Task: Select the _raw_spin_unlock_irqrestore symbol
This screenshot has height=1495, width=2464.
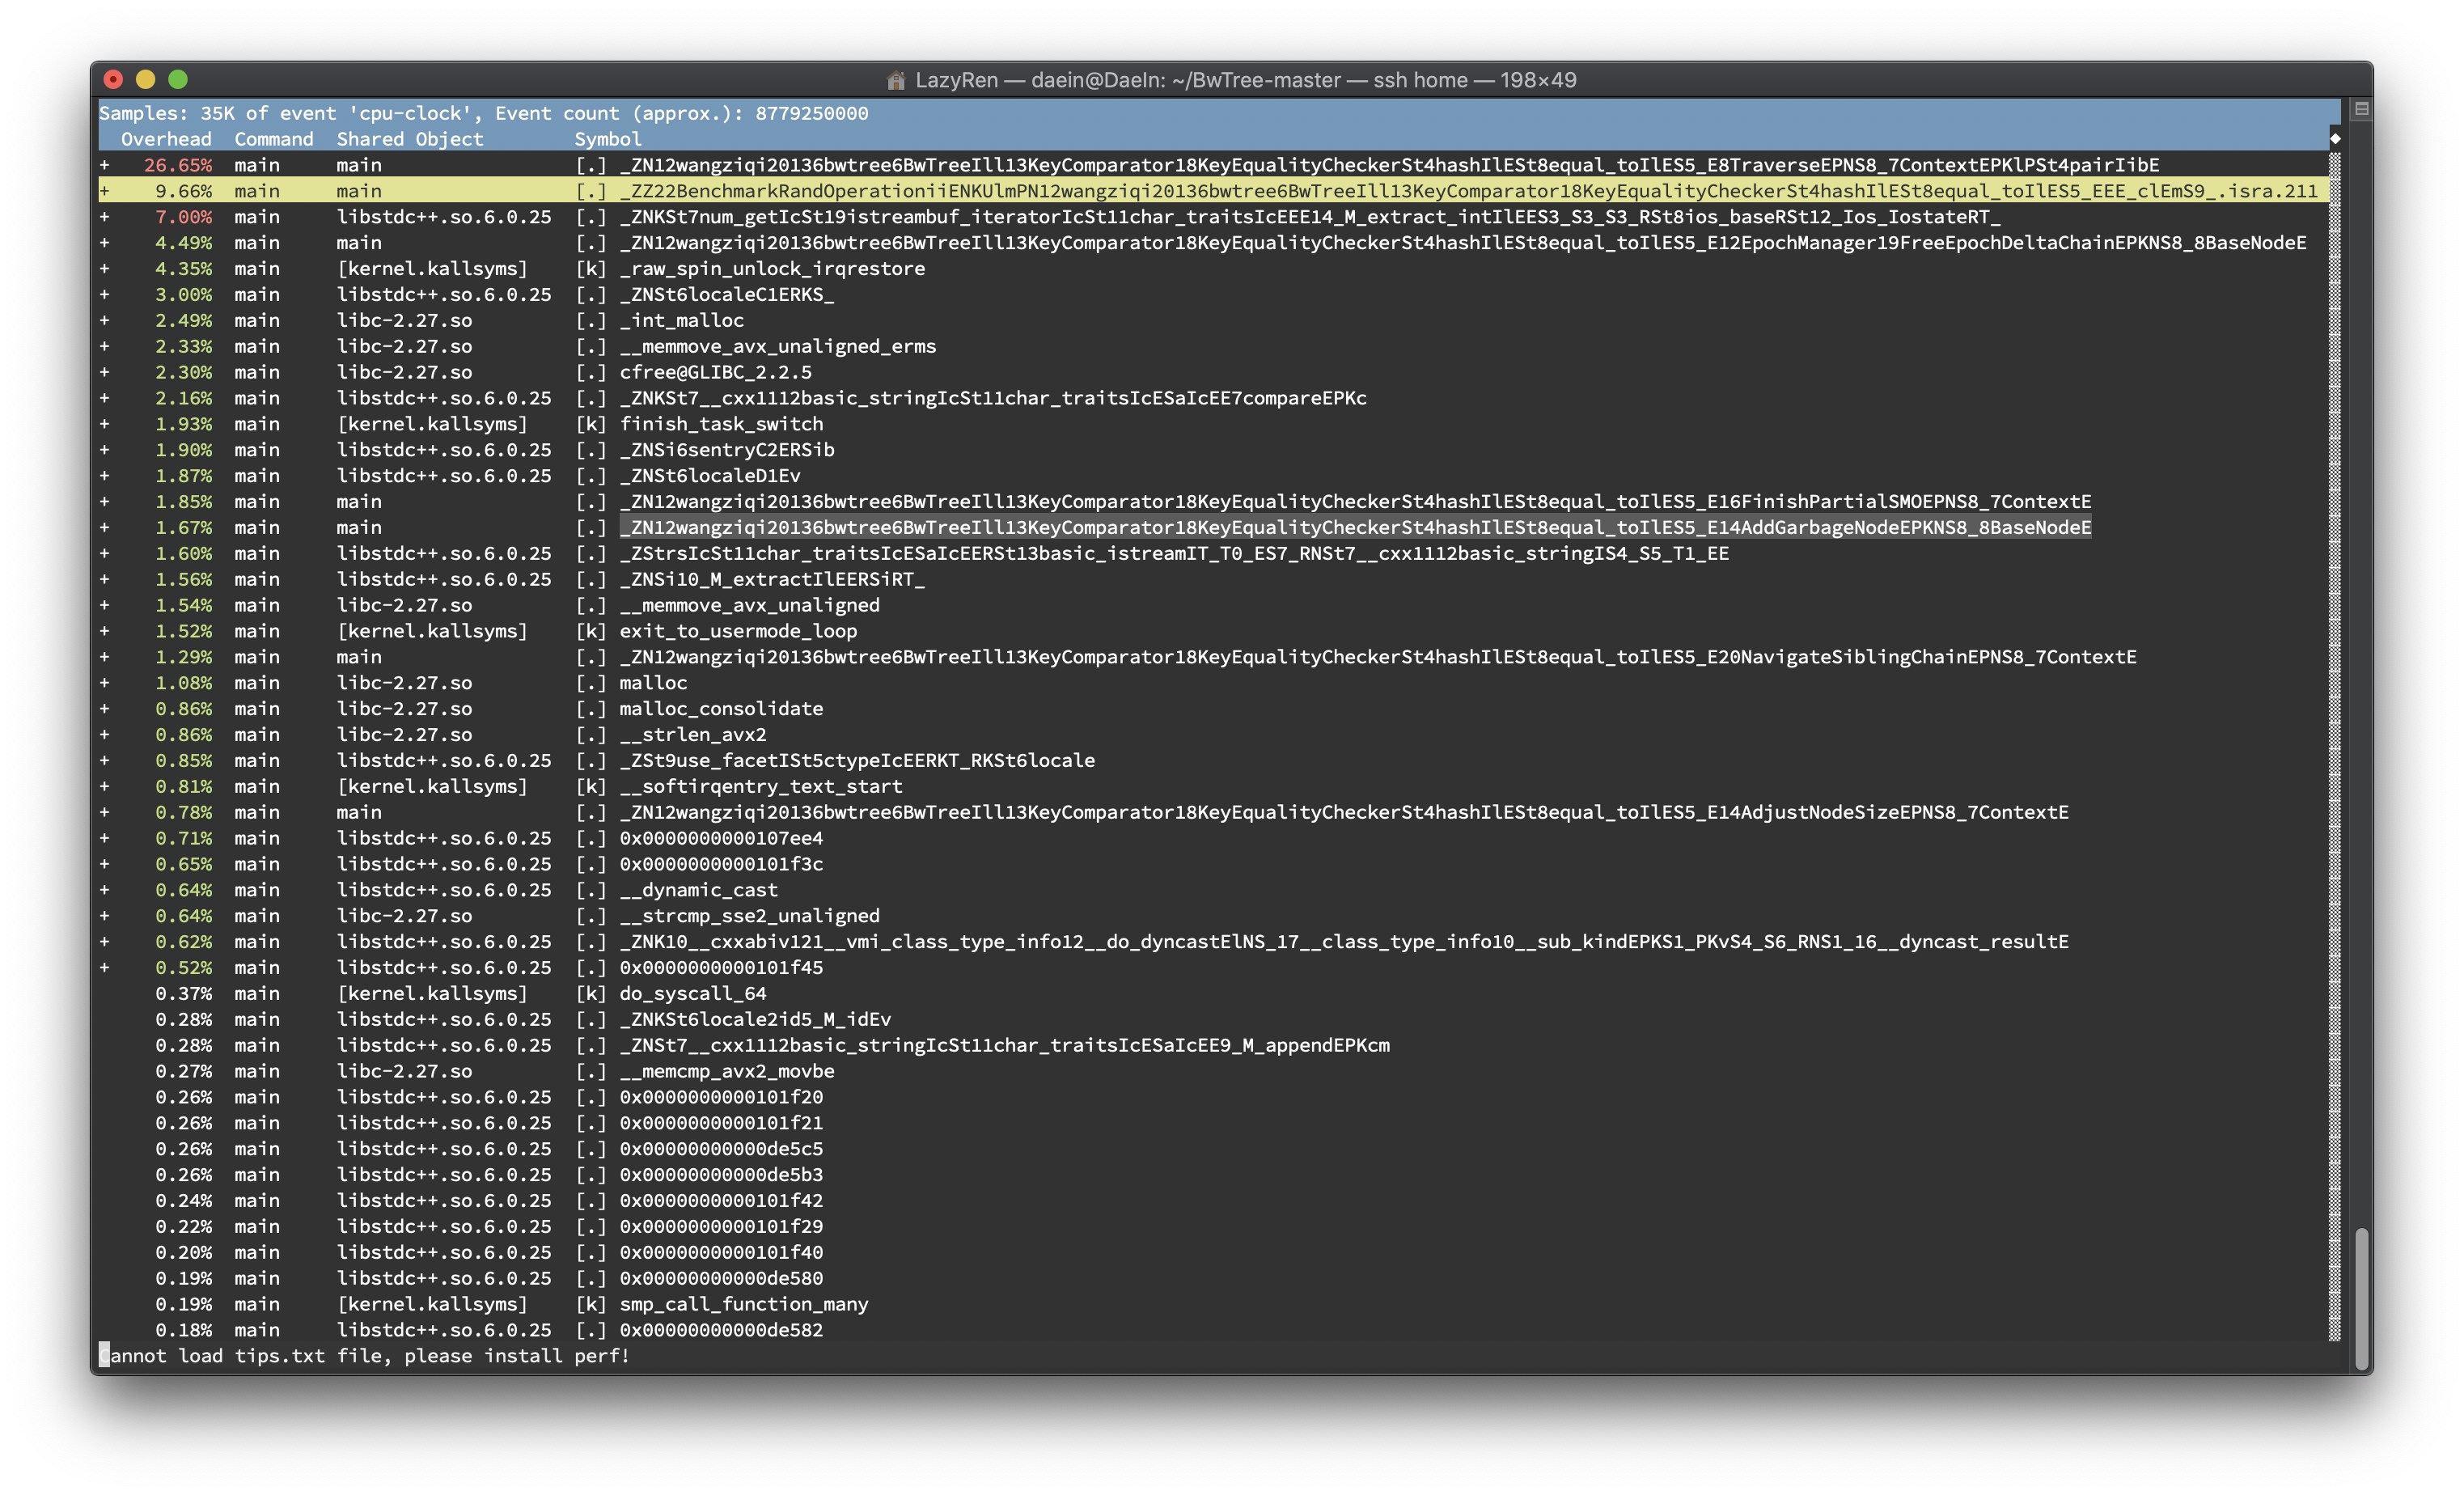Action: (772, 269)
